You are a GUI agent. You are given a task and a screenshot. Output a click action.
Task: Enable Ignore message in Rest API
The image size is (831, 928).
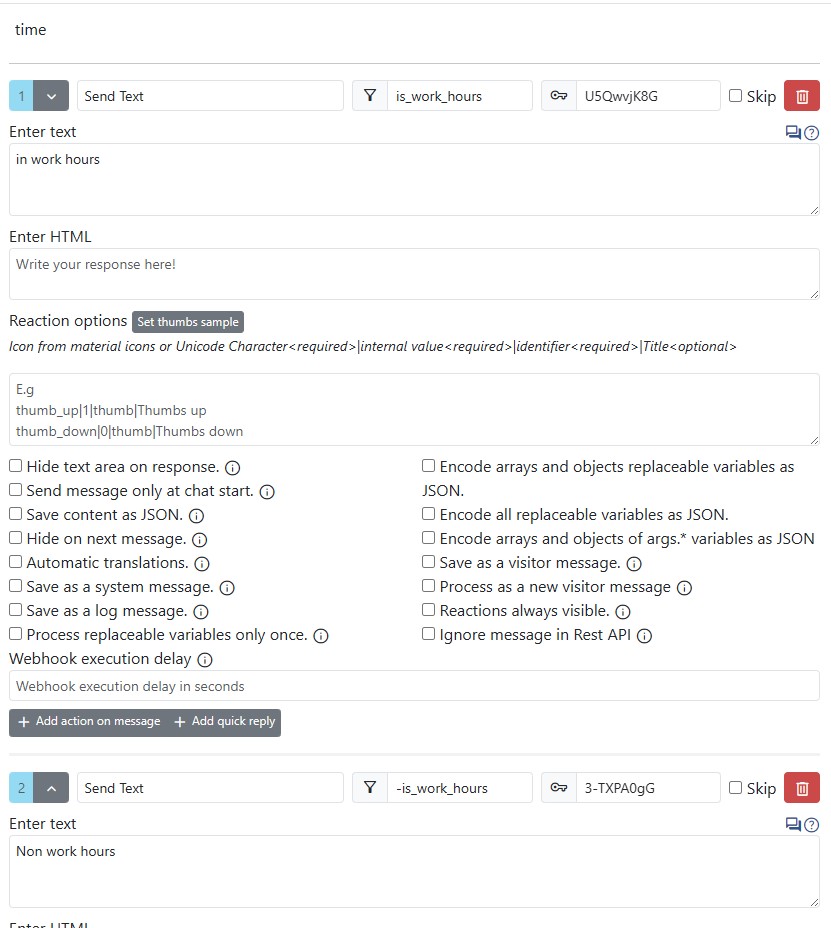[x=429, y=634]
